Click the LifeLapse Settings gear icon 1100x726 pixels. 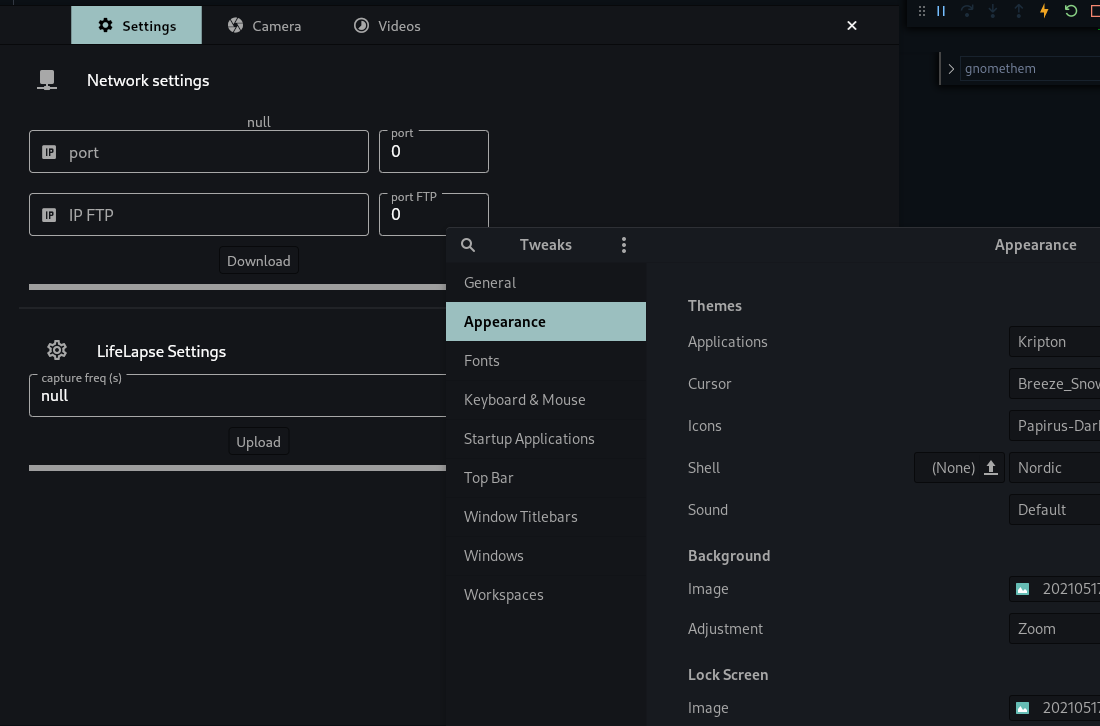57,350
